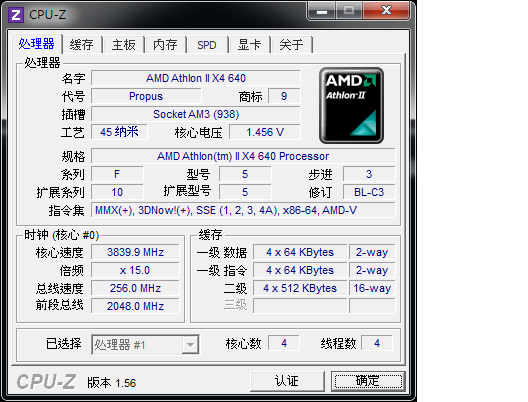Click the bus speed 256.0 MHz value
This screenshot has height=402, width=528.
tap(135, 288)
